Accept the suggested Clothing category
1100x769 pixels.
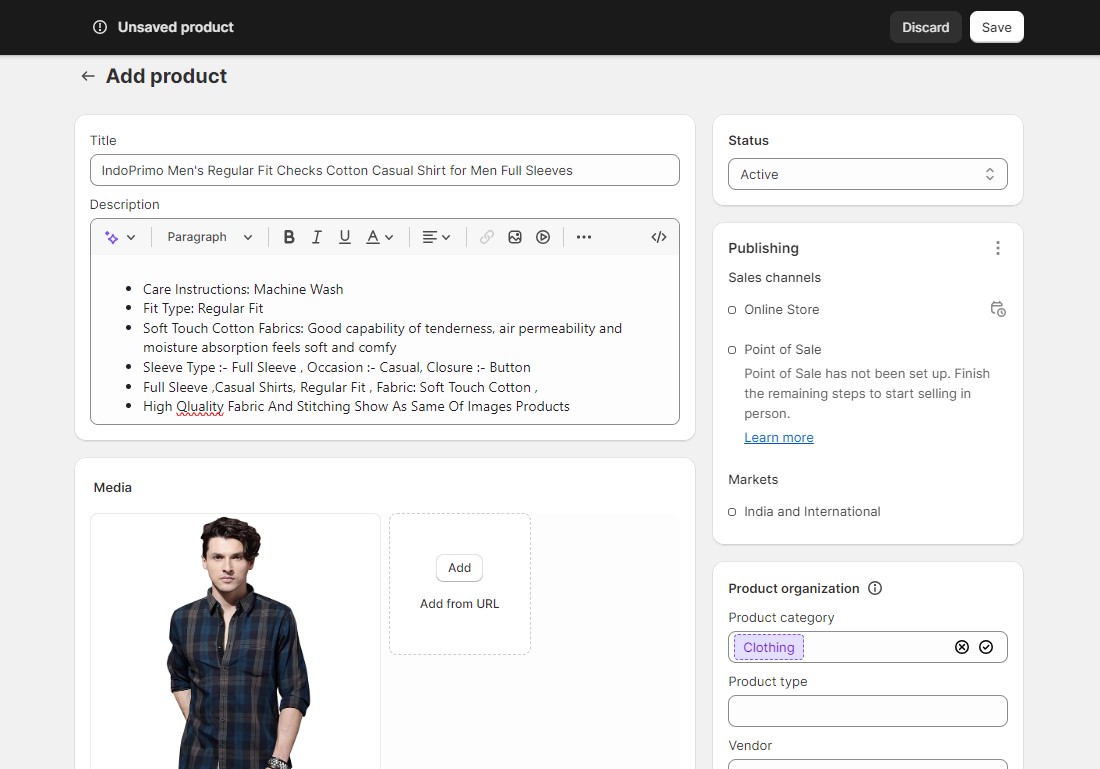coord(986,648)
